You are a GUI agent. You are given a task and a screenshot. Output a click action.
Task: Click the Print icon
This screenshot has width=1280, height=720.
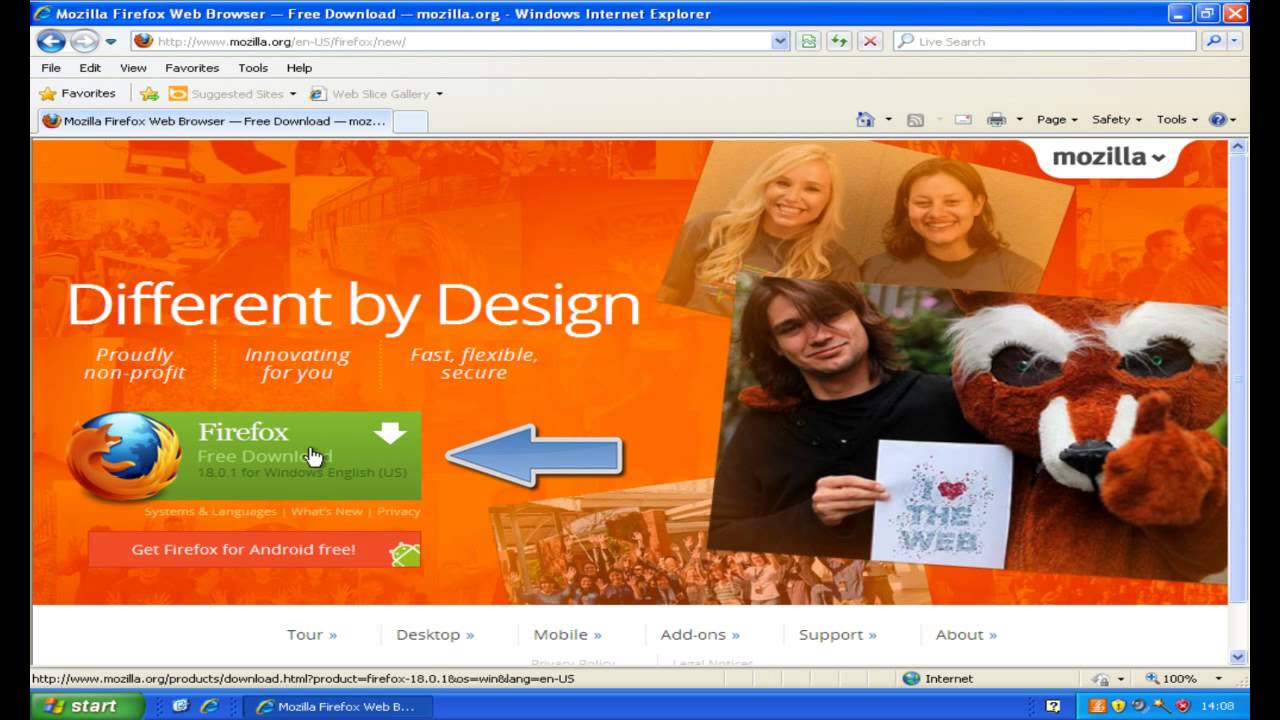[x=996, y=119]
